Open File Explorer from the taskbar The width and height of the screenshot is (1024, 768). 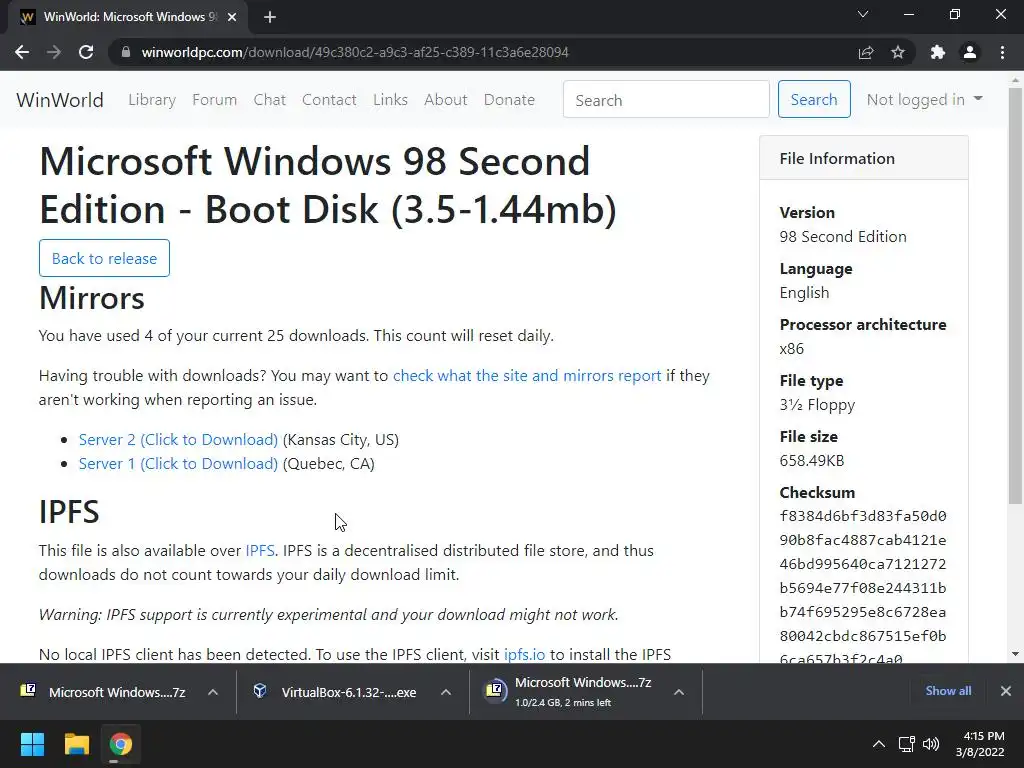76,744
